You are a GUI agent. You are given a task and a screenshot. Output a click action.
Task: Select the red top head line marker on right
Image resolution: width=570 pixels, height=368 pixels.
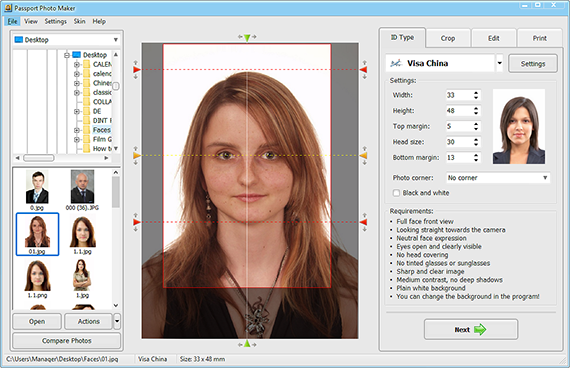coord(364,69)
